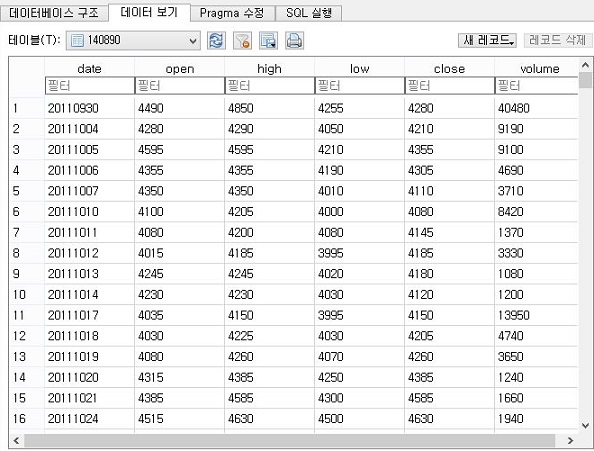The width and height of the screenshot is (594, 451).
Task: Sort by the low column header
Action: 360,69
